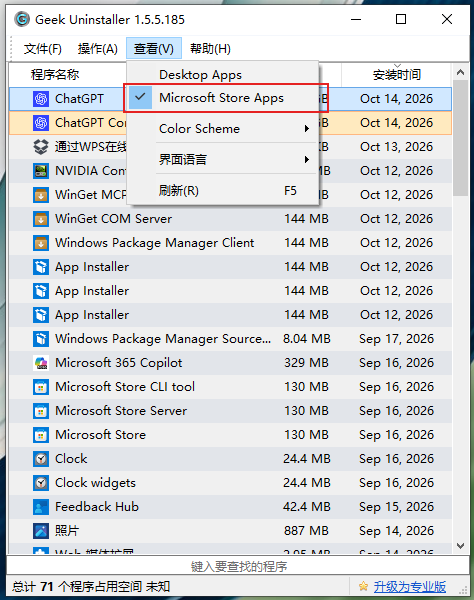Click the WinGet COM Server icon
The image size is (474, 600).
tap(41, 219)
